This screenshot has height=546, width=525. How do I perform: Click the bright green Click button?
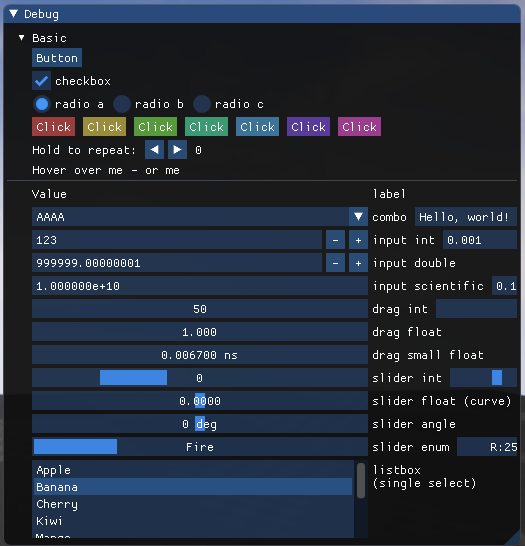[156, 127]
